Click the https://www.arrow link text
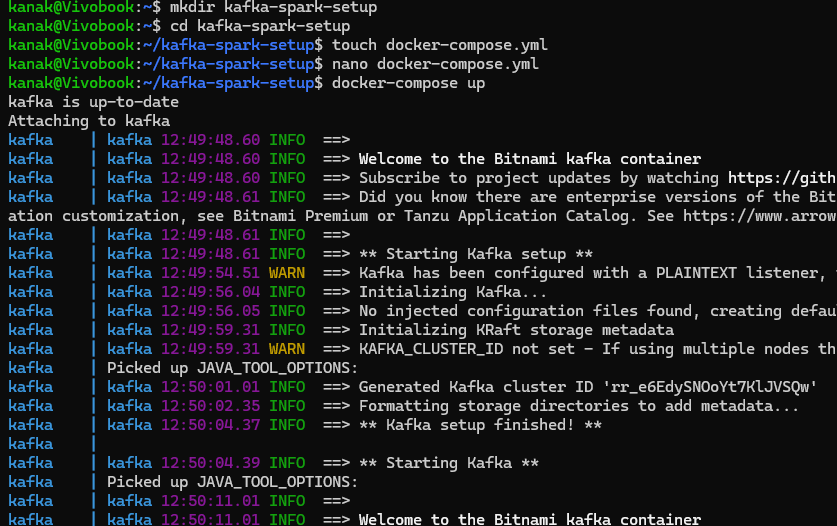837x526 pixels. [760, 216]
